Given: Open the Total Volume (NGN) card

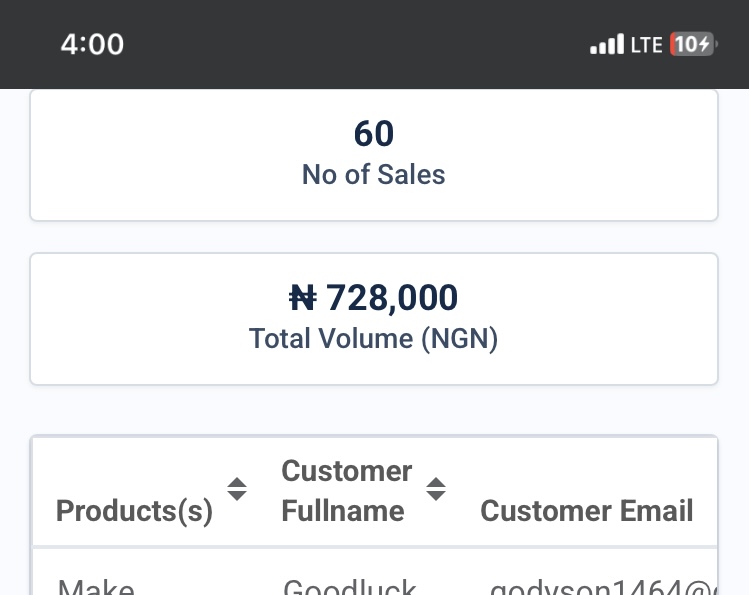Looking at the screenshot, I should click(x=374, y=319).
